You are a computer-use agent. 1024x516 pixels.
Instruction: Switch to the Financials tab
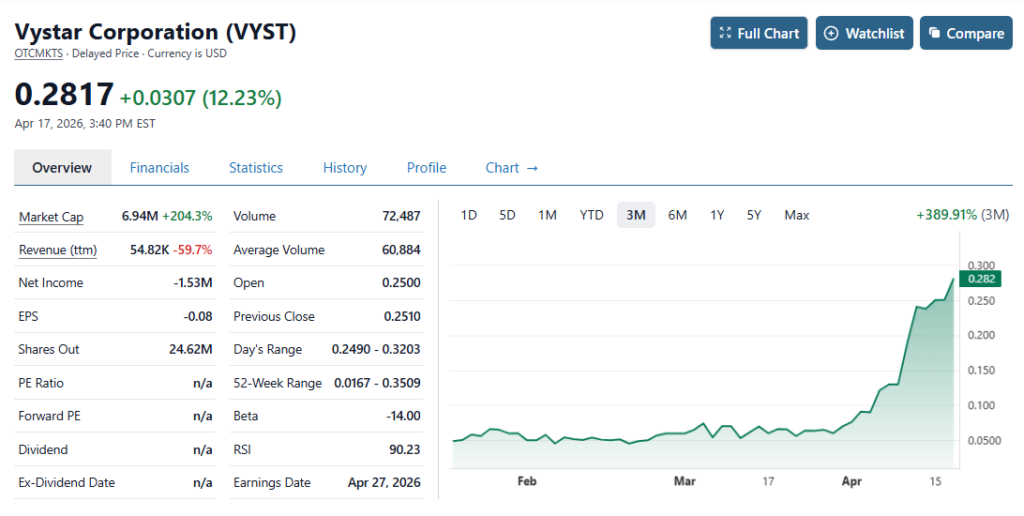[x=159, y=168]
